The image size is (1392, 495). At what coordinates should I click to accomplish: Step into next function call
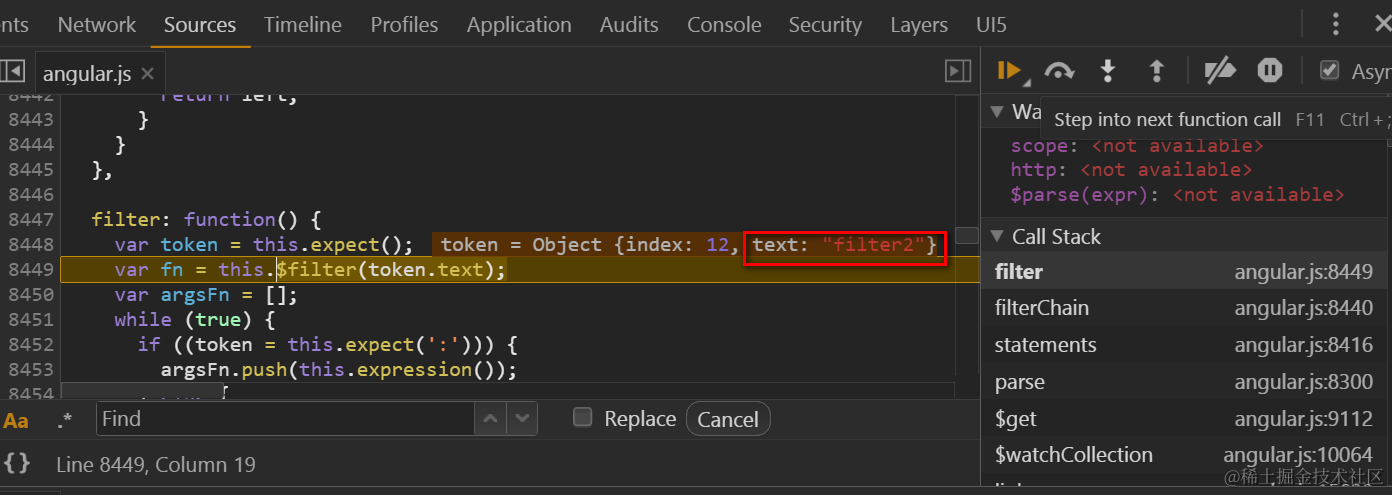[x=1108, y=70]
